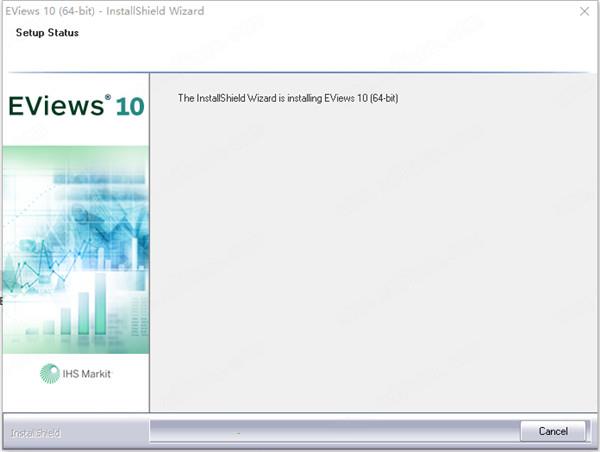
Task: Click the chart artwork in sidebar
Action: (76, 250)
